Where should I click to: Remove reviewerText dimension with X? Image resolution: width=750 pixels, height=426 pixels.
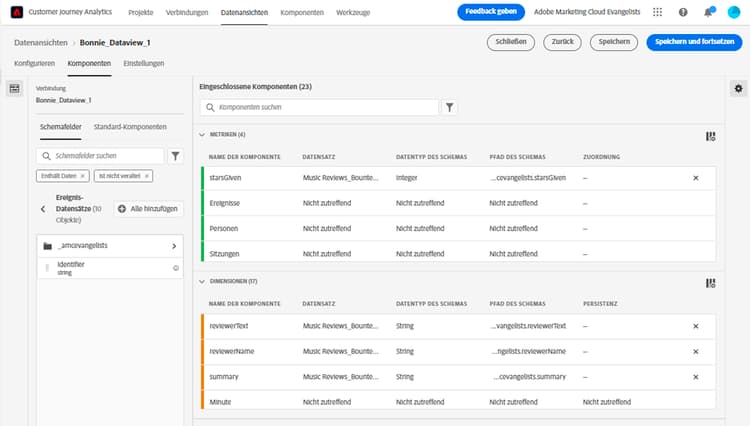point(696,326)
